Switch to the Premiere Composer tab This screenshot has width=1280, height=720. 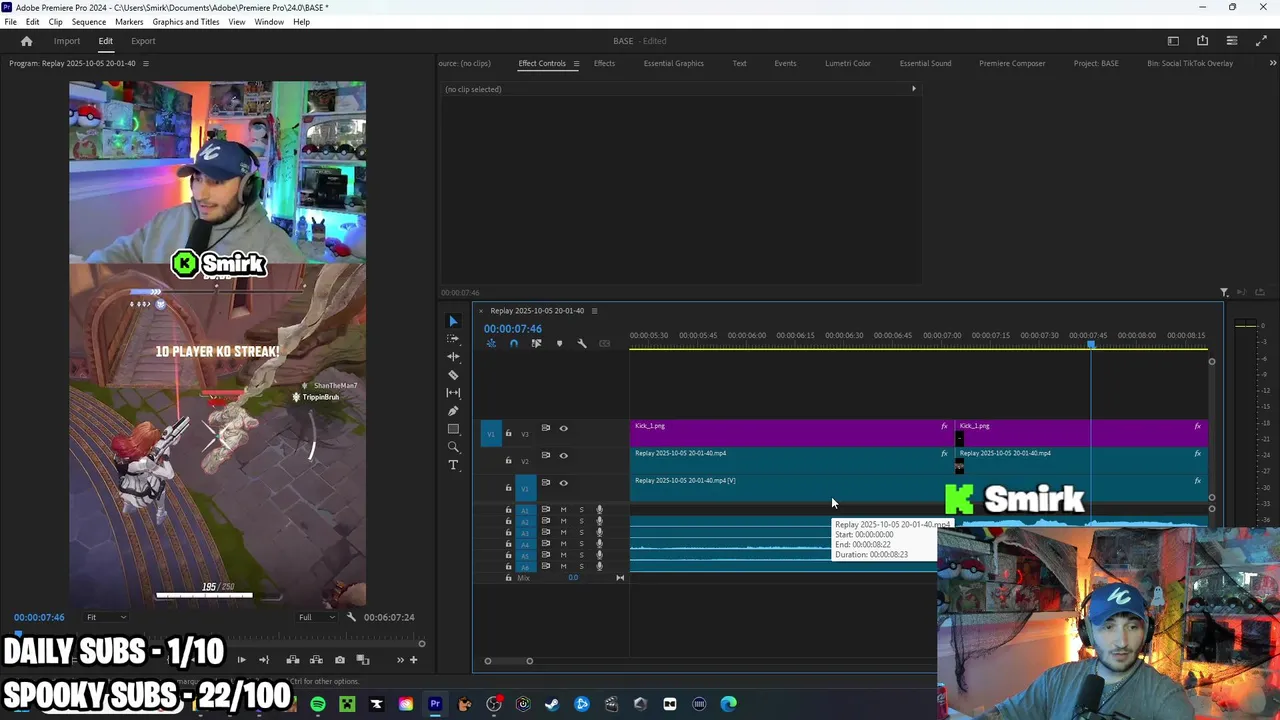point(1012,63)
